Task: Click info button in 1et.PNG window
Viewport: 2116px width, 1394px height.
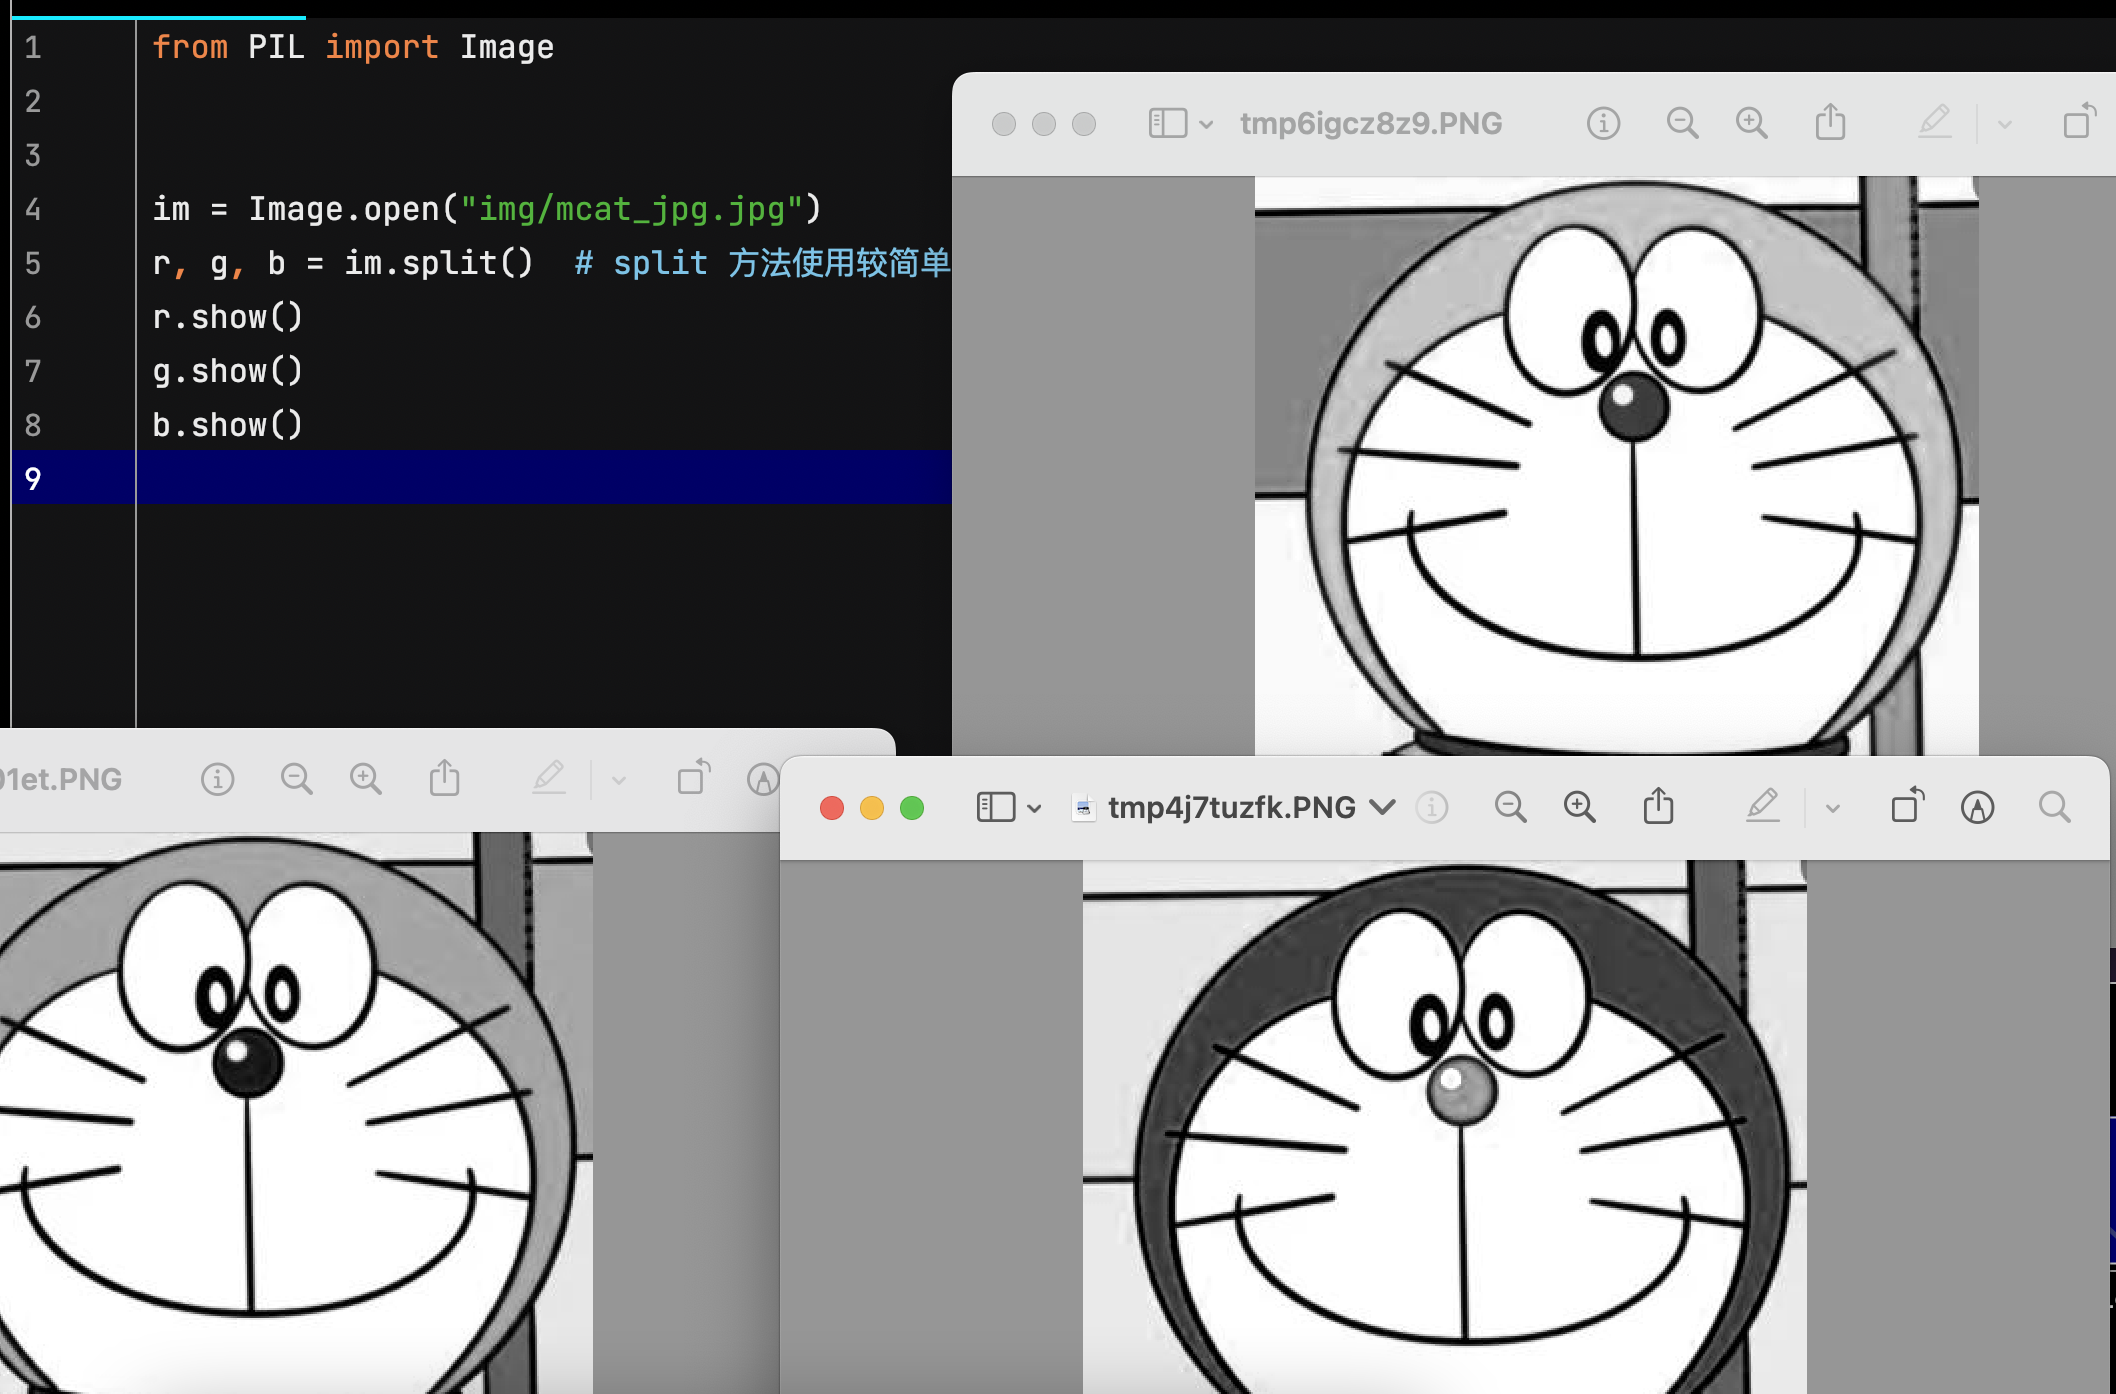Action: 217,778
